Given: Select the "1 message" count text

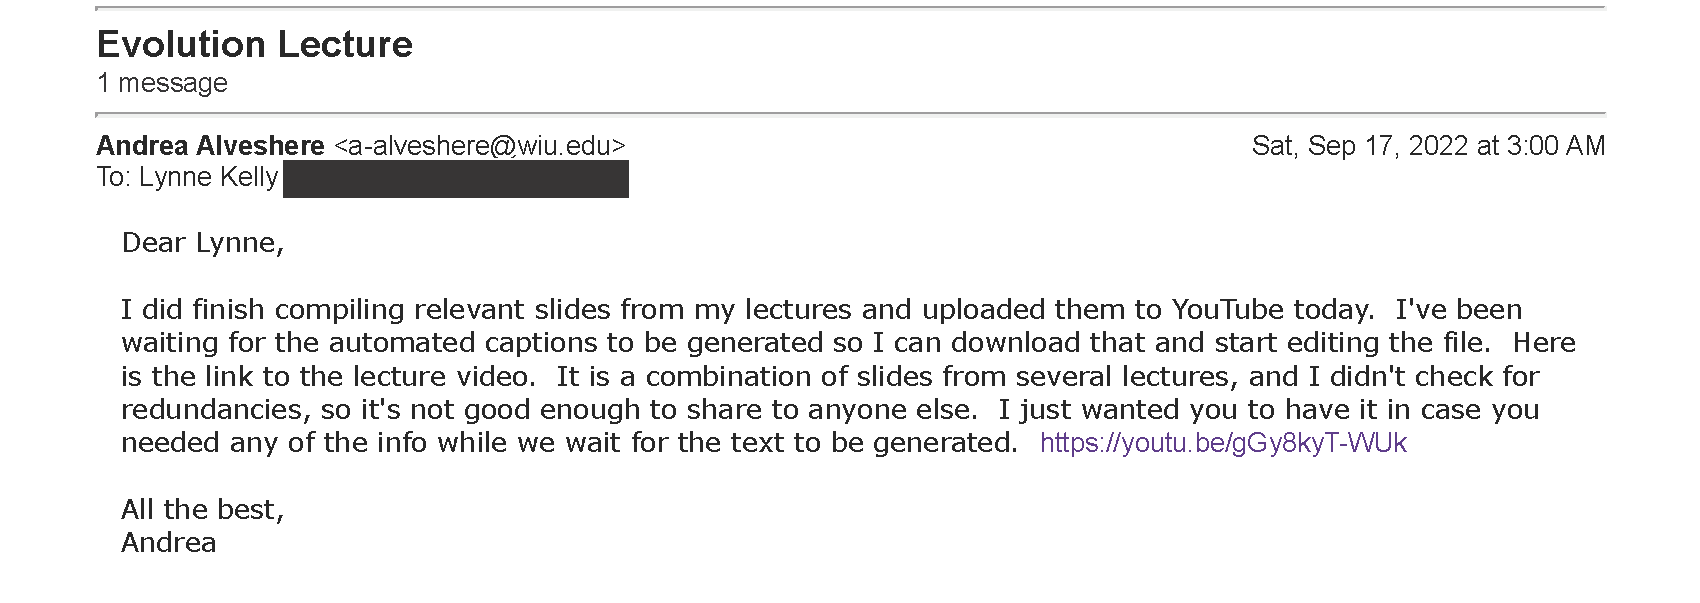Looking at the screenshot, I should 162,83.
